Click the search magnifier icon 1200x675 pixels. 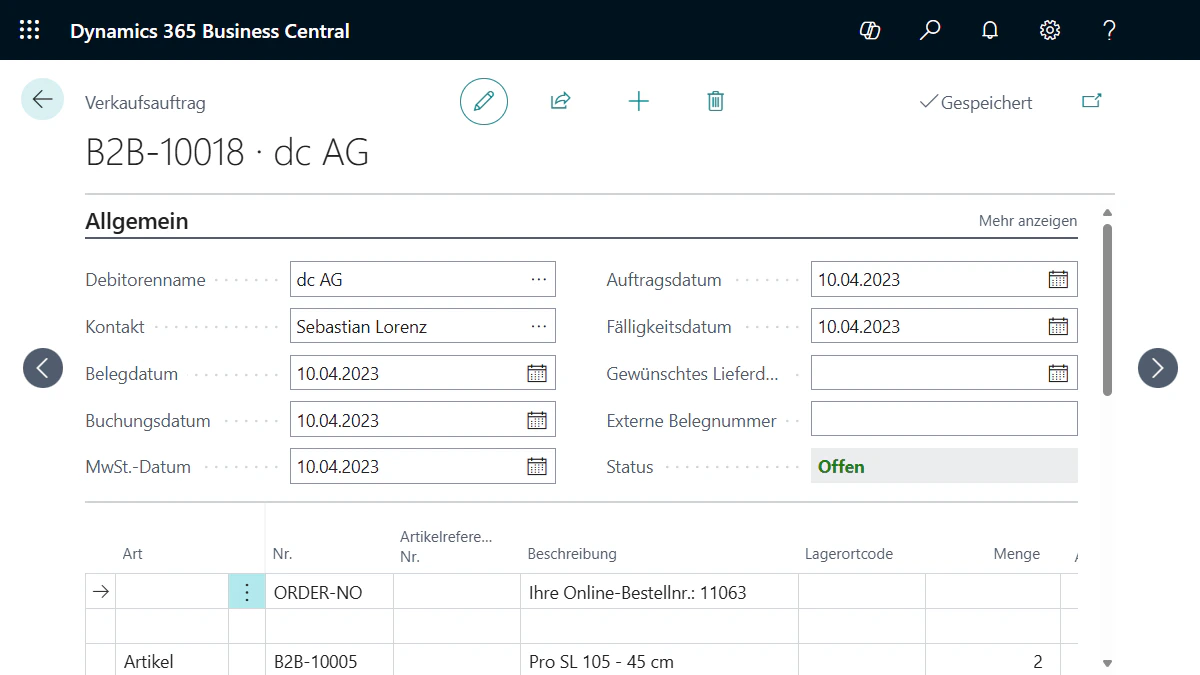pyautogui.click(x=930, y=30)
